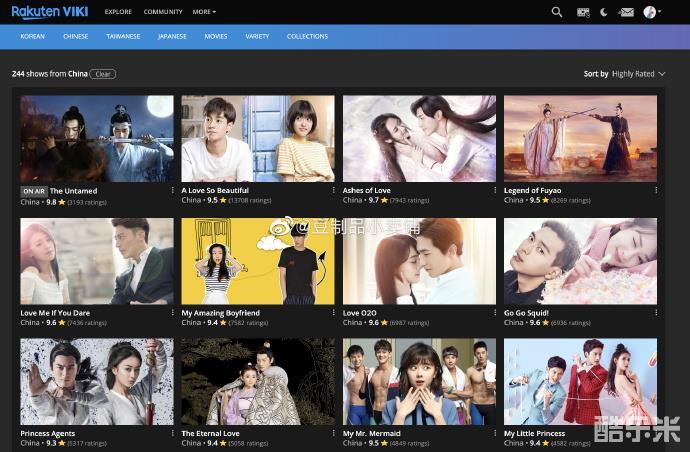Open options menu for The Eternal Love
Screen dimensions: 690x452
point(334,433)
